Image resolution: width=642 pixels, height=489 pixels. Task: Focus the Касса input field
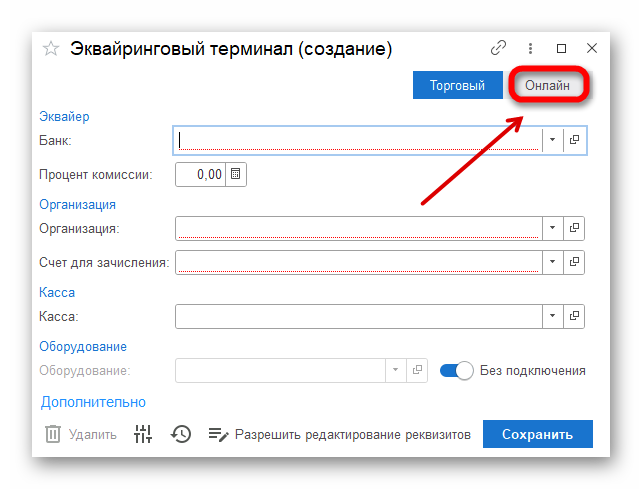click(x=359, y=316)
